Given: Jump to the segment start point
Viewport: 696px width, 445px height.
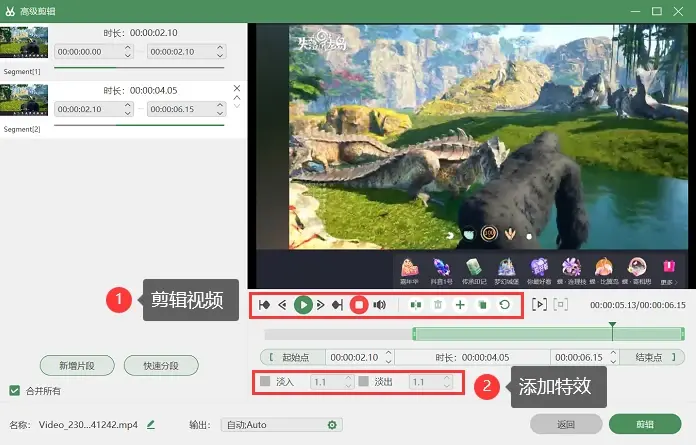Looking at the screenshot, I should (x=265, y=305).
